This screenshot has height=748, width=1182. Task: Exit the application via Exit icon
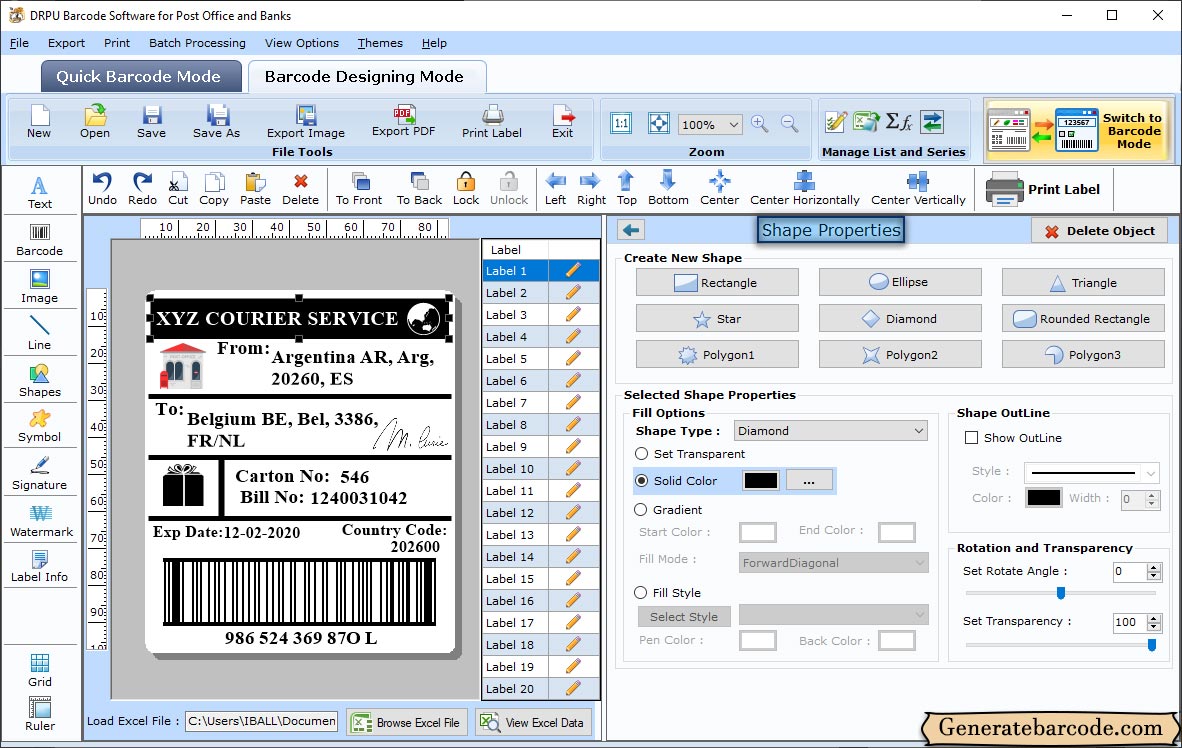pos(562,122)
